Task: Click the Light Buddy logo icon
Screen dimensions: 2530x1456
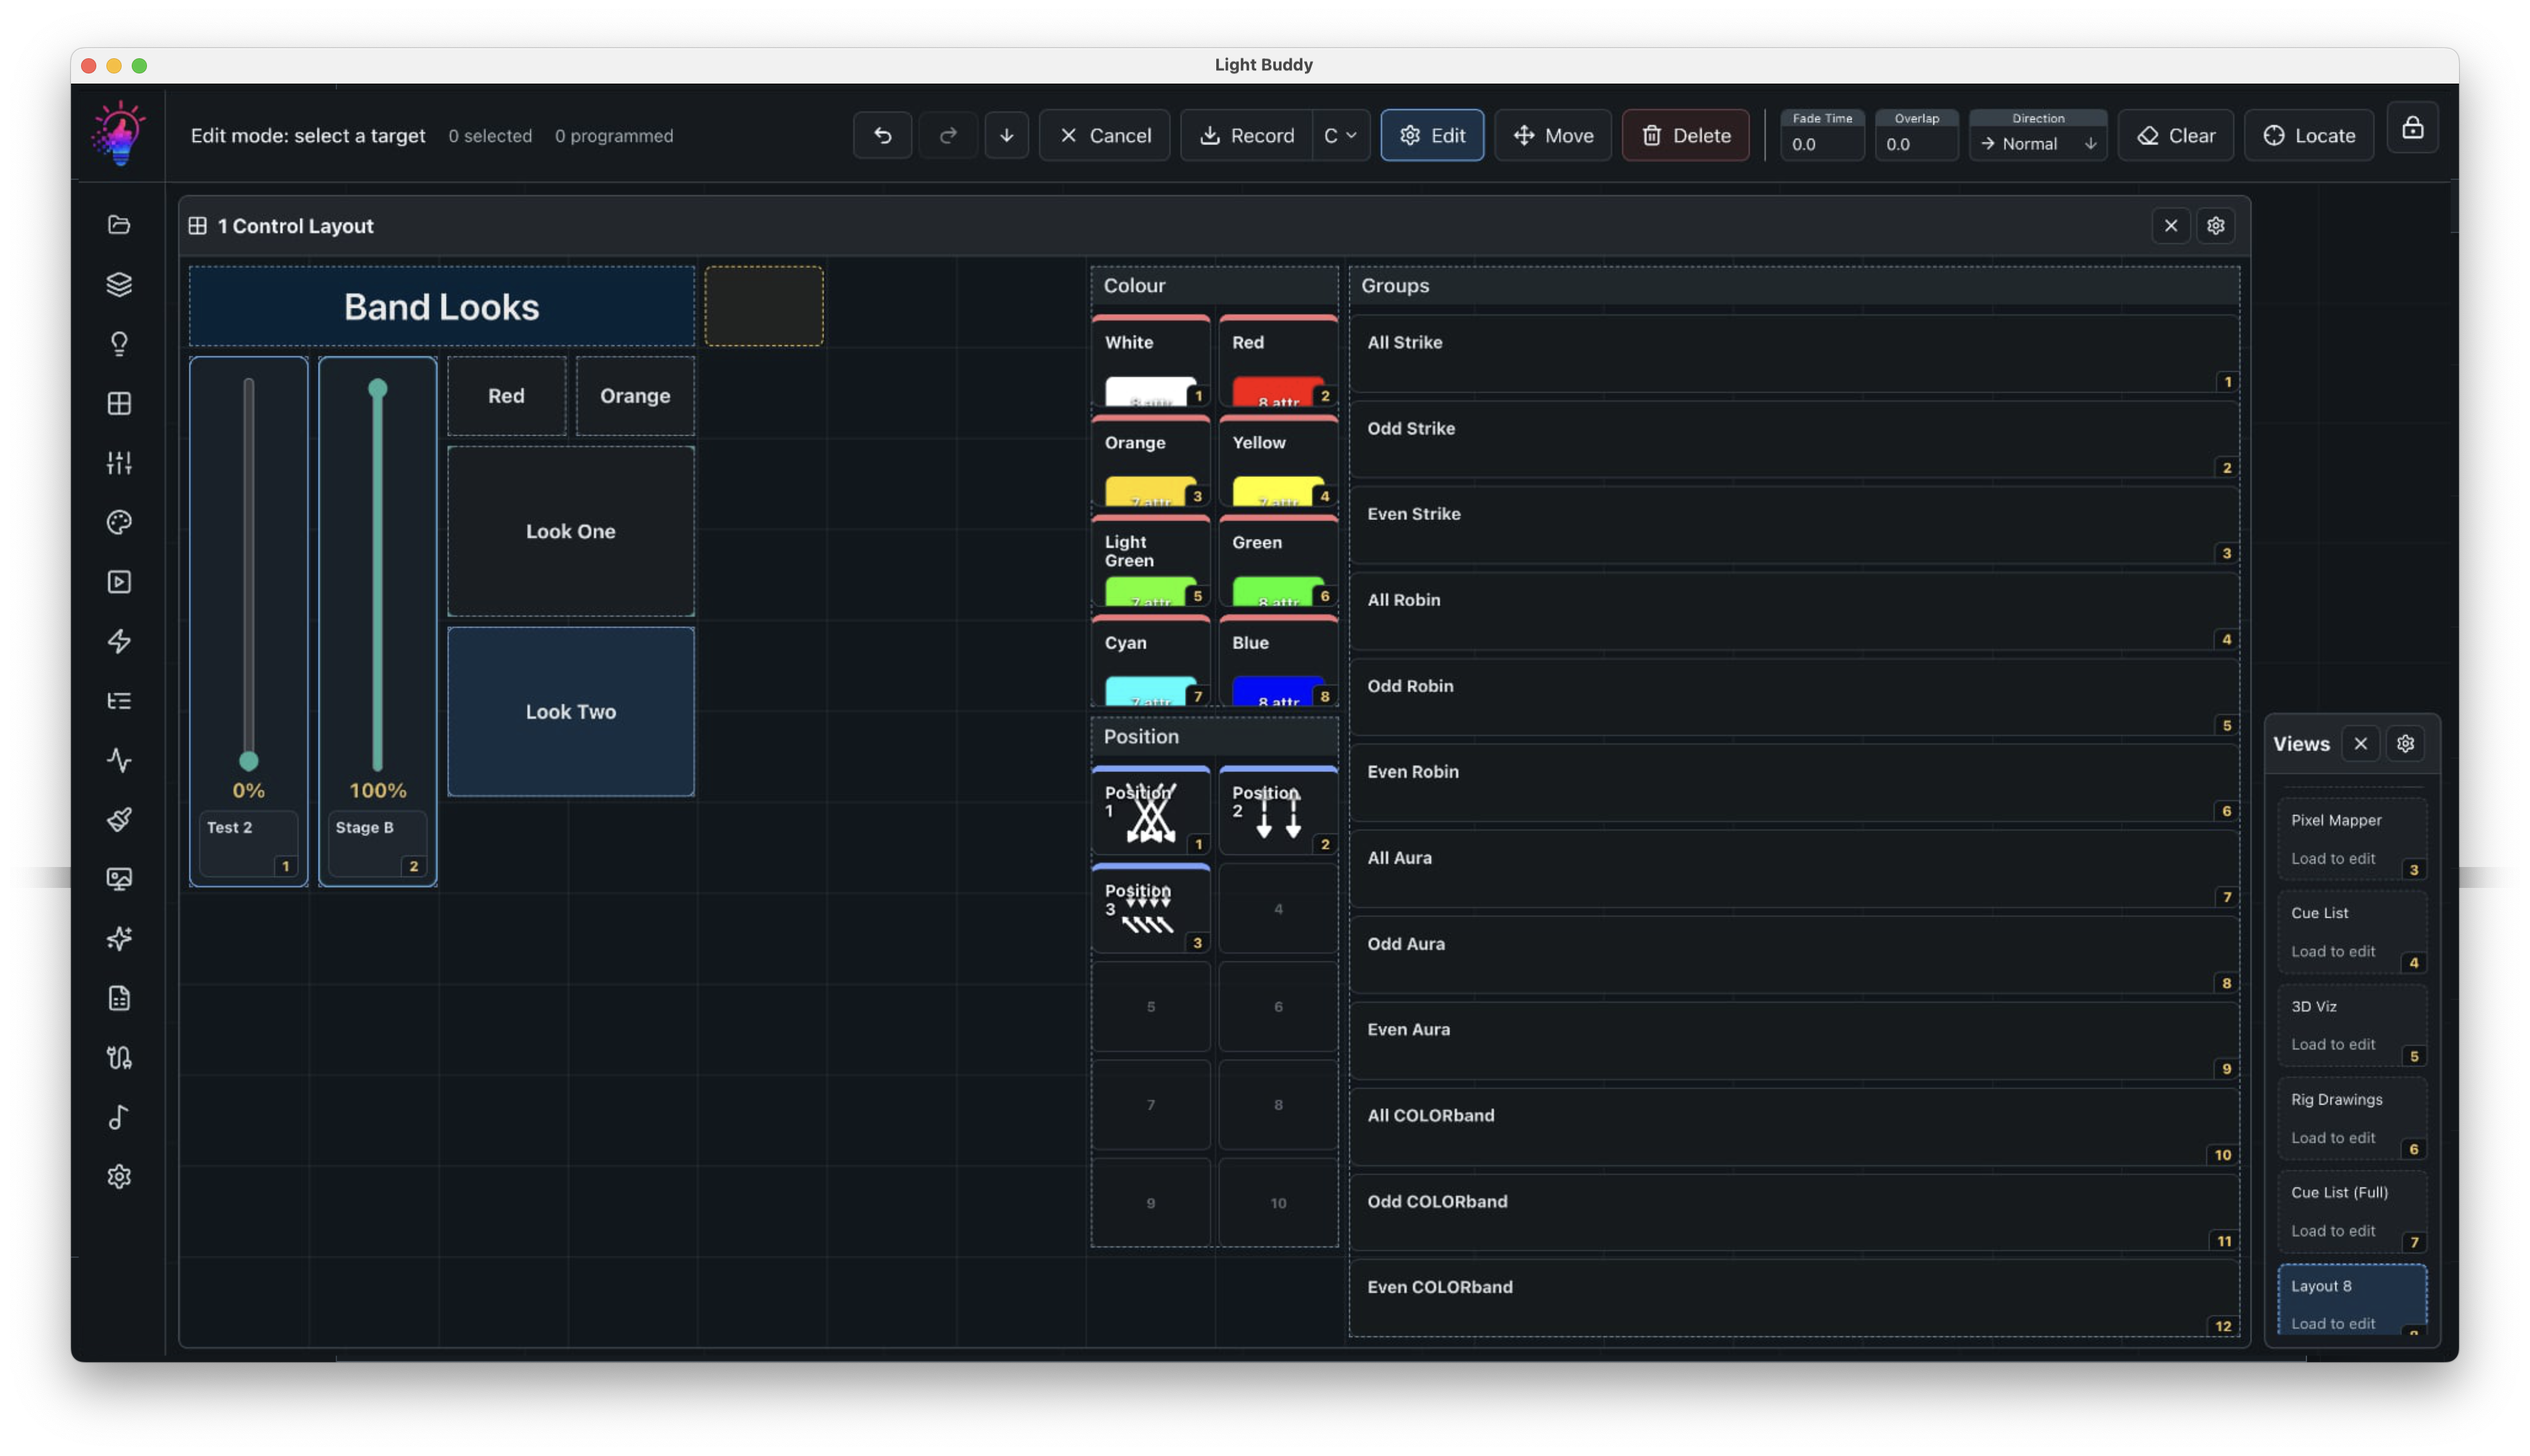Action: [x=119, y=133]
